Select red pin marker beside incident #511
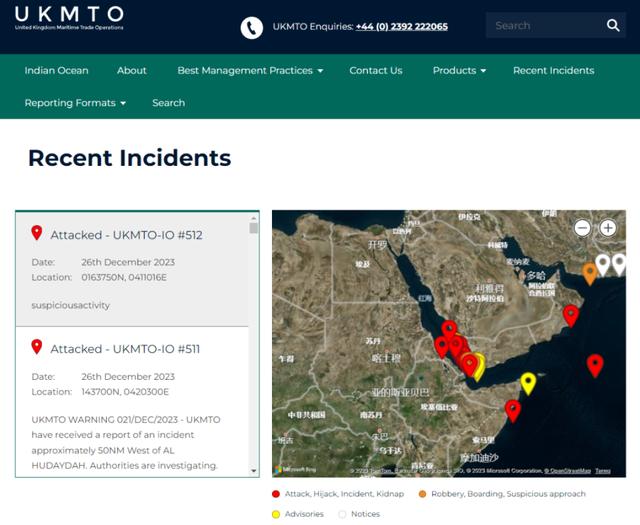The width and height of the screenshot is (640, 525). coord(37,347)
